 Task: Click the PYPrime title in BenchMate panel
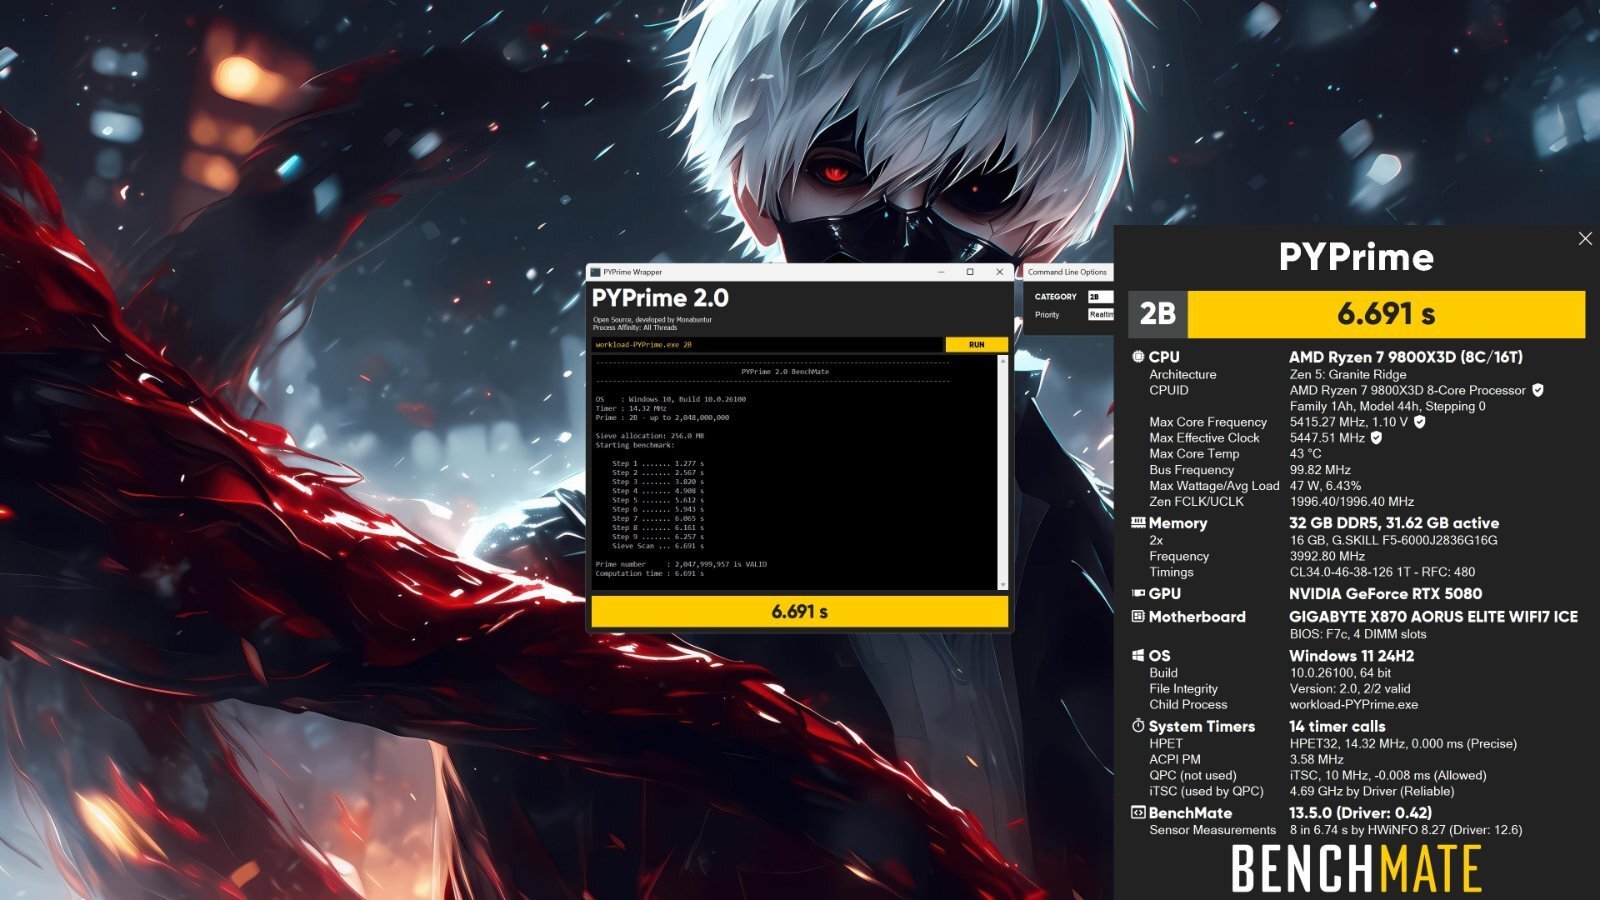[x=1356, y=257]
